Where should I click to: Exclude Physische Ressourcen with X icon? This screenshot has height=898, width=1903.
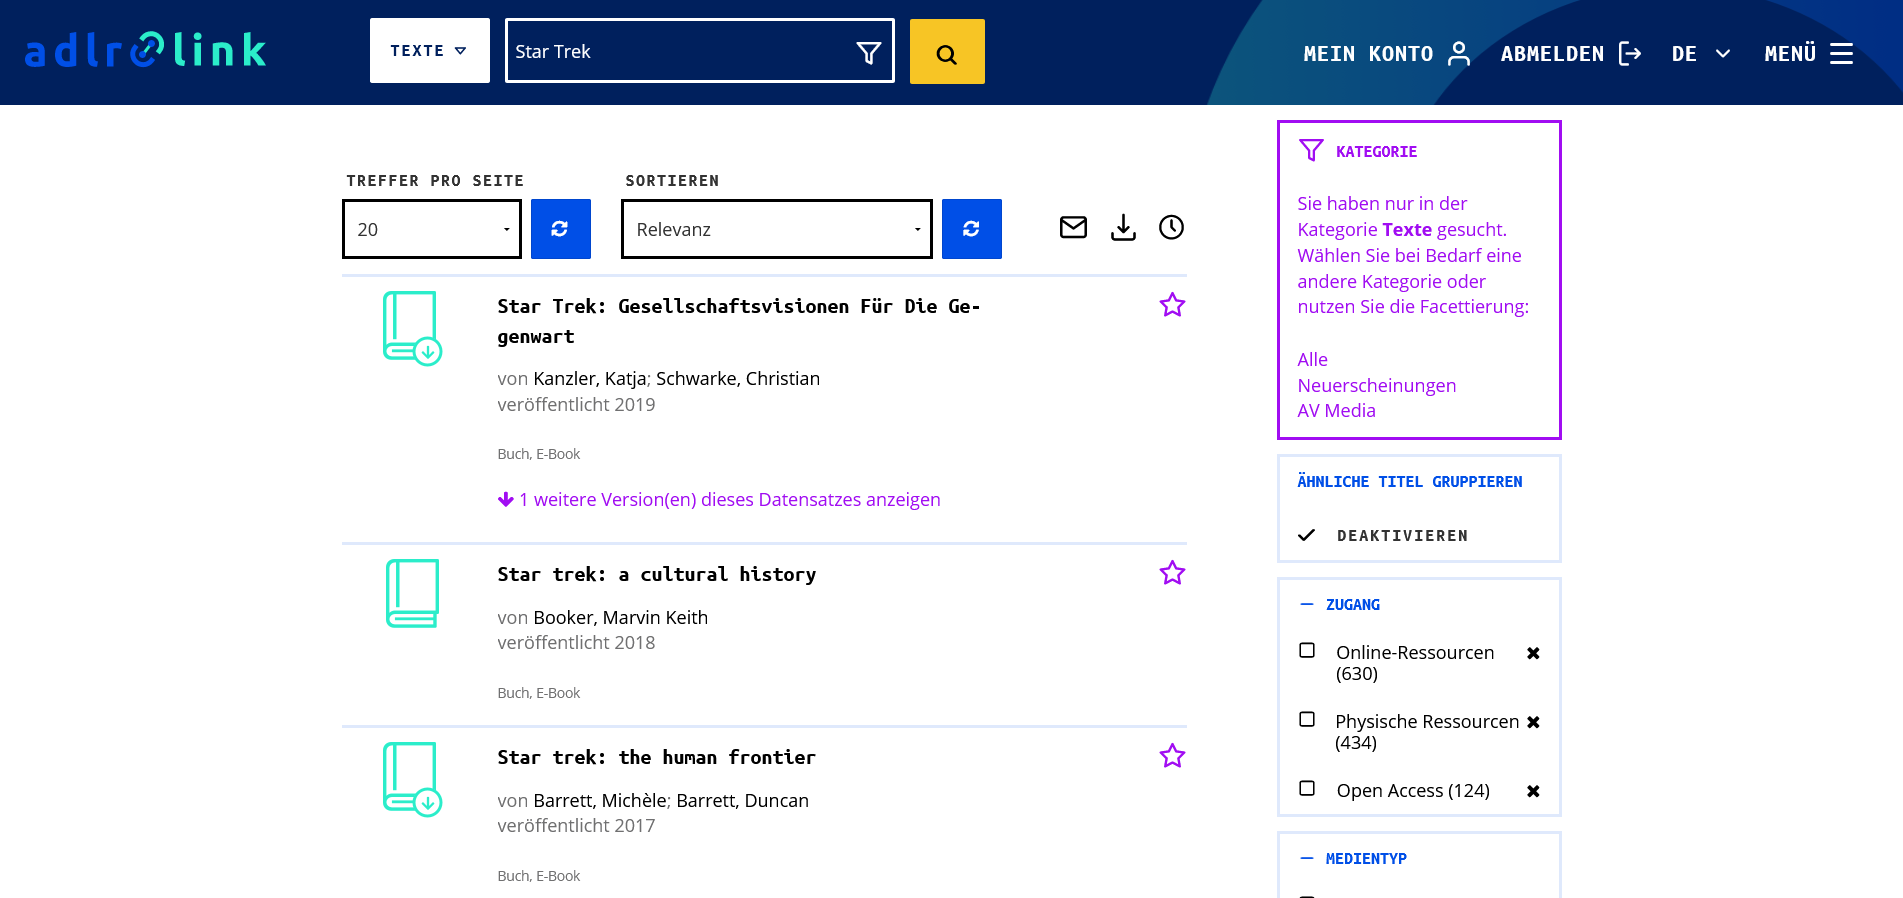(x=1533, y=722)
